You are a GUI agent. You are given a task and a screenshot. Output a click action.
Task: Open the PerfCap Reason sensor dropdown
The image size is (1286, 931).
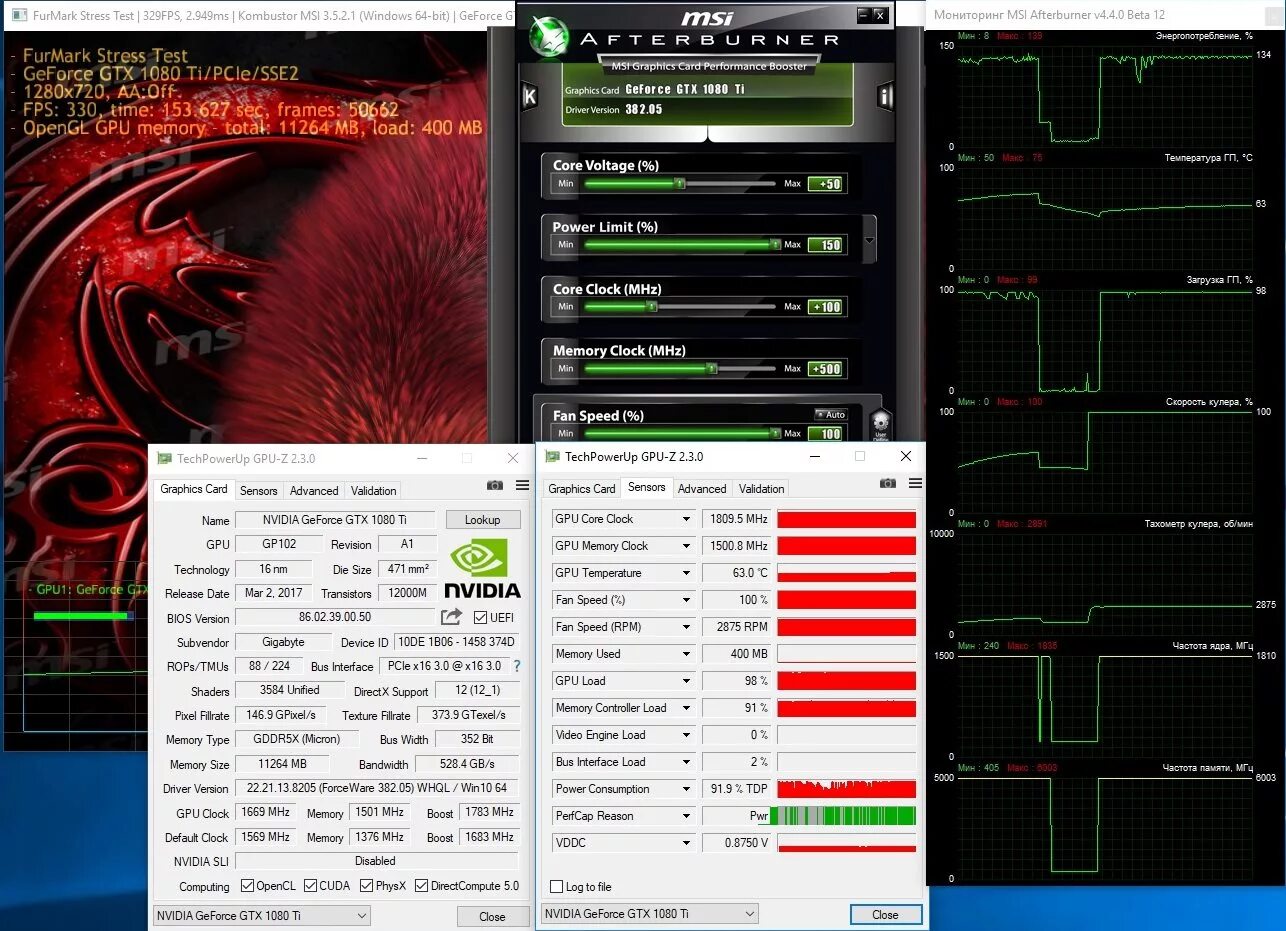coord(686,816)
